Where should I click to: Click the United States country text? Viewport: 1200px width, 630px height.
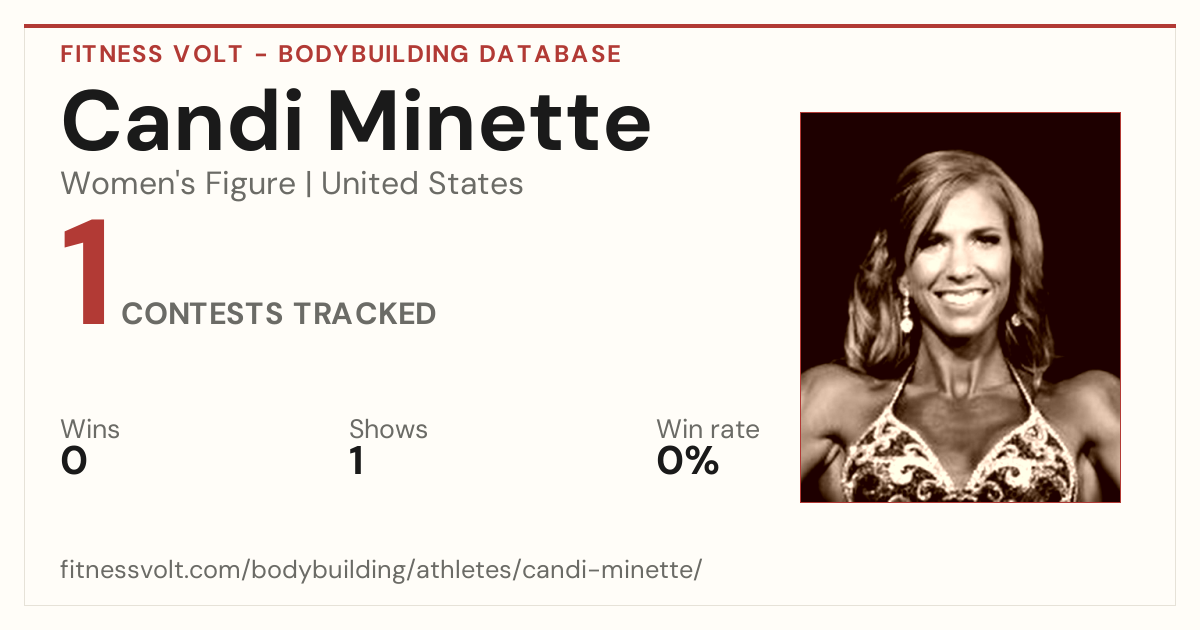click(422, 184)
